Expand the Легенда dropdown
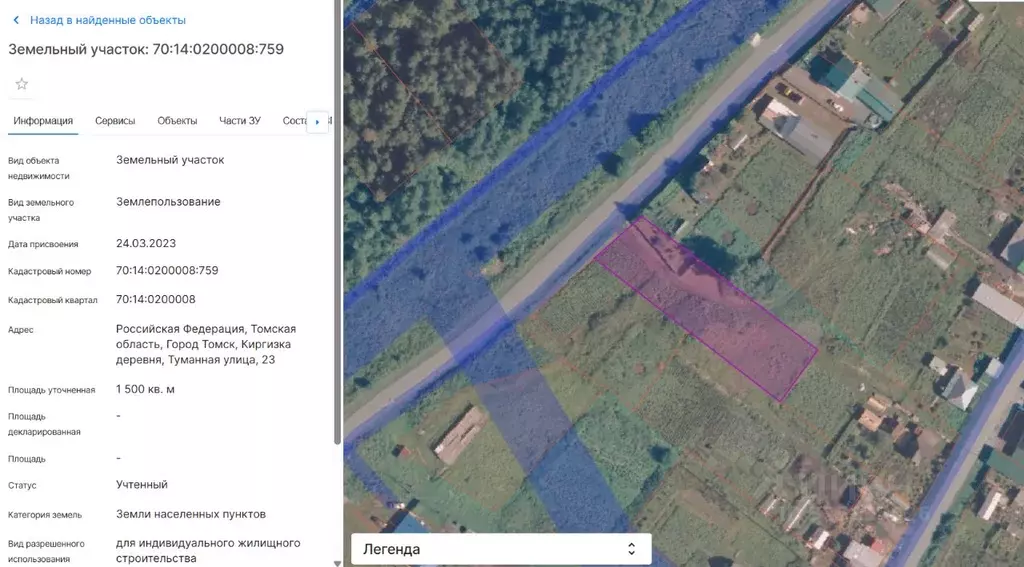 coord(501,549)
